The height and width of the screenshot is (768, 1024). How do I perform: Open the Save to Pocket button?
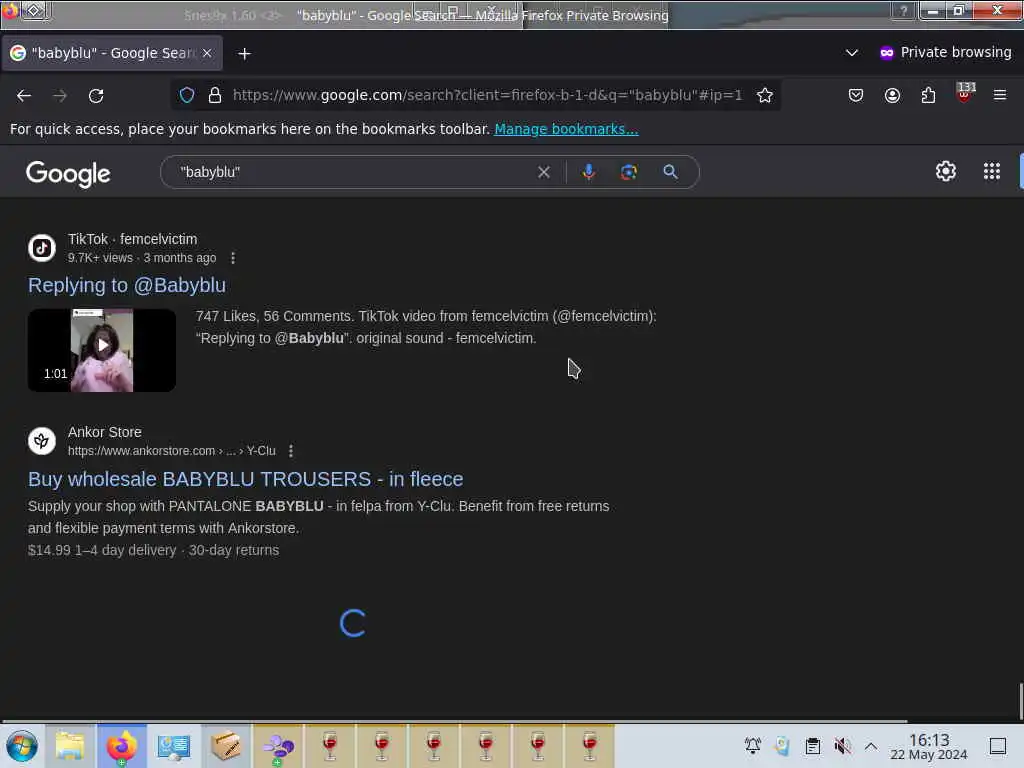[856, 95]
